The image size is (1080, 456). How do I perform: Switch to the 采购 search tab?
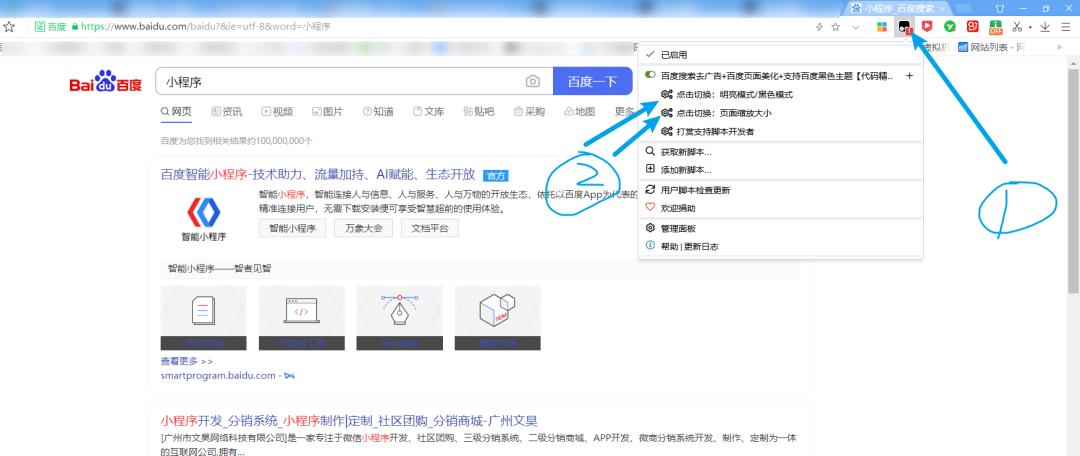(x=529, y=112)
